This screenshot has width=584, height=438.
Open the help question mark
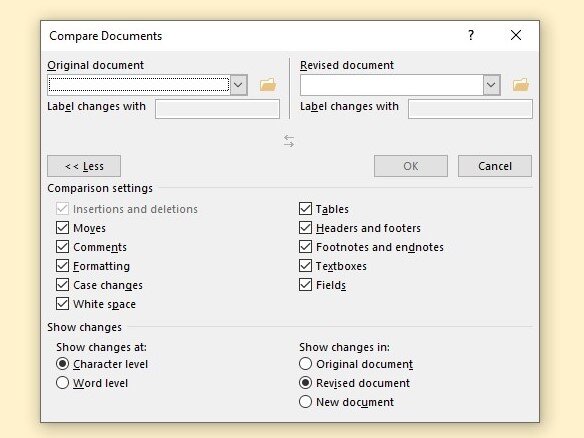click(x=471, y=35)
